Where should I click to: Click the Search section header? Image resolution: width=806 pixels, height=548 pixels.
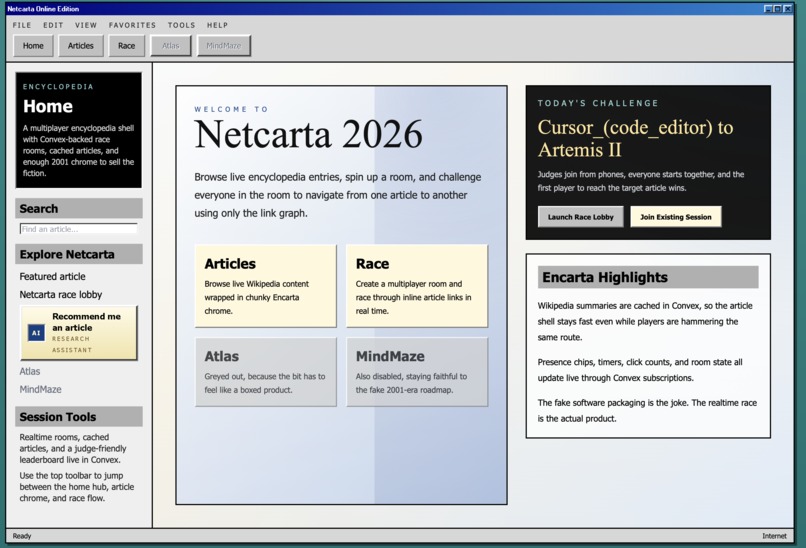(x=79, y=208)
